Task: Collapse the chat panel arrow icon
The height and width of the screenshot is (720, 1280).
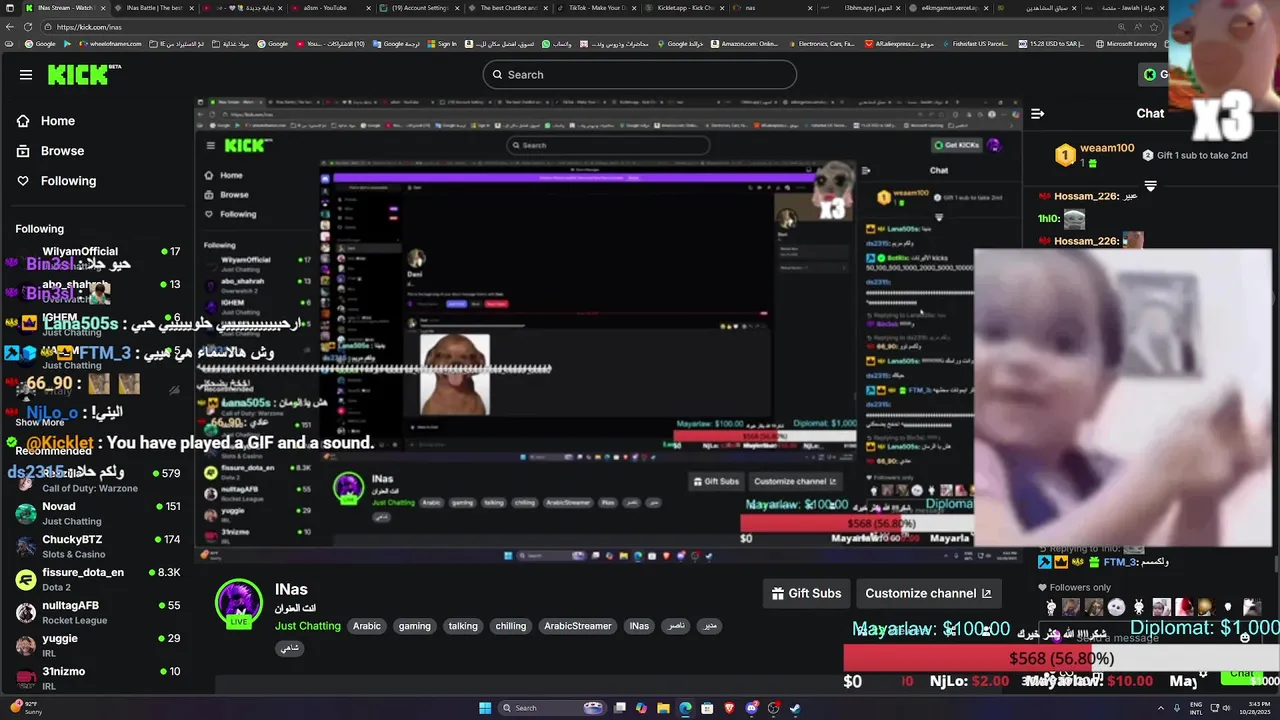Action: tap(1037, 114)
